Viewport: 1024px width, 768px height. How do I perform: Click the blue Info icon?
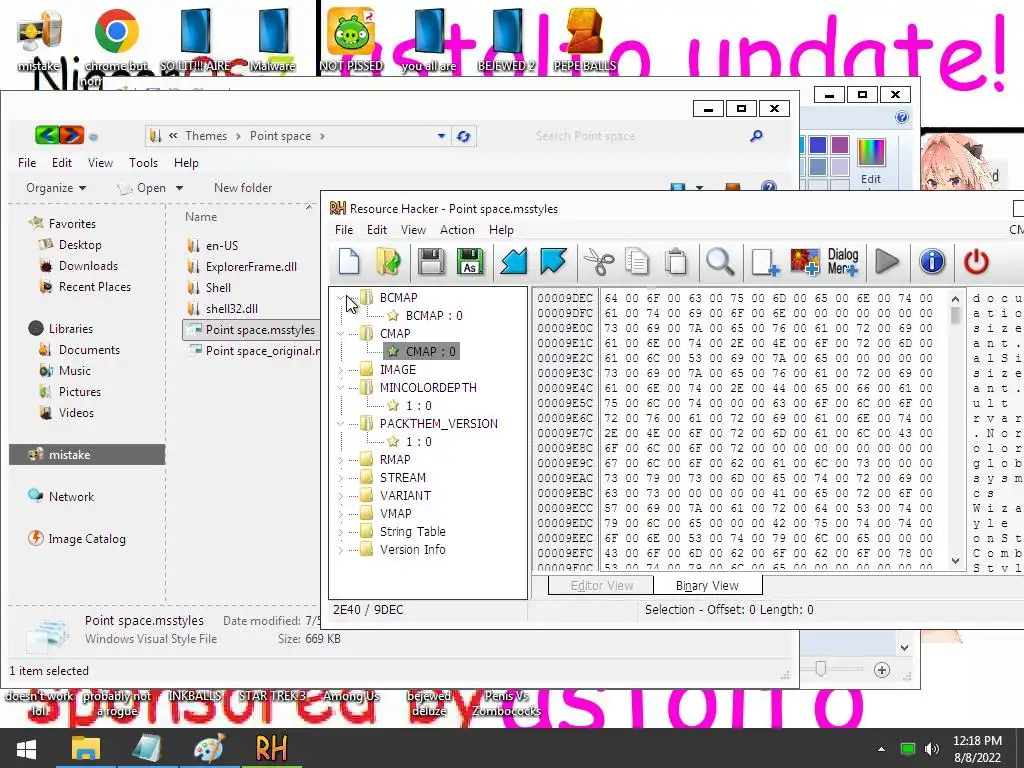tap(932, 262)
